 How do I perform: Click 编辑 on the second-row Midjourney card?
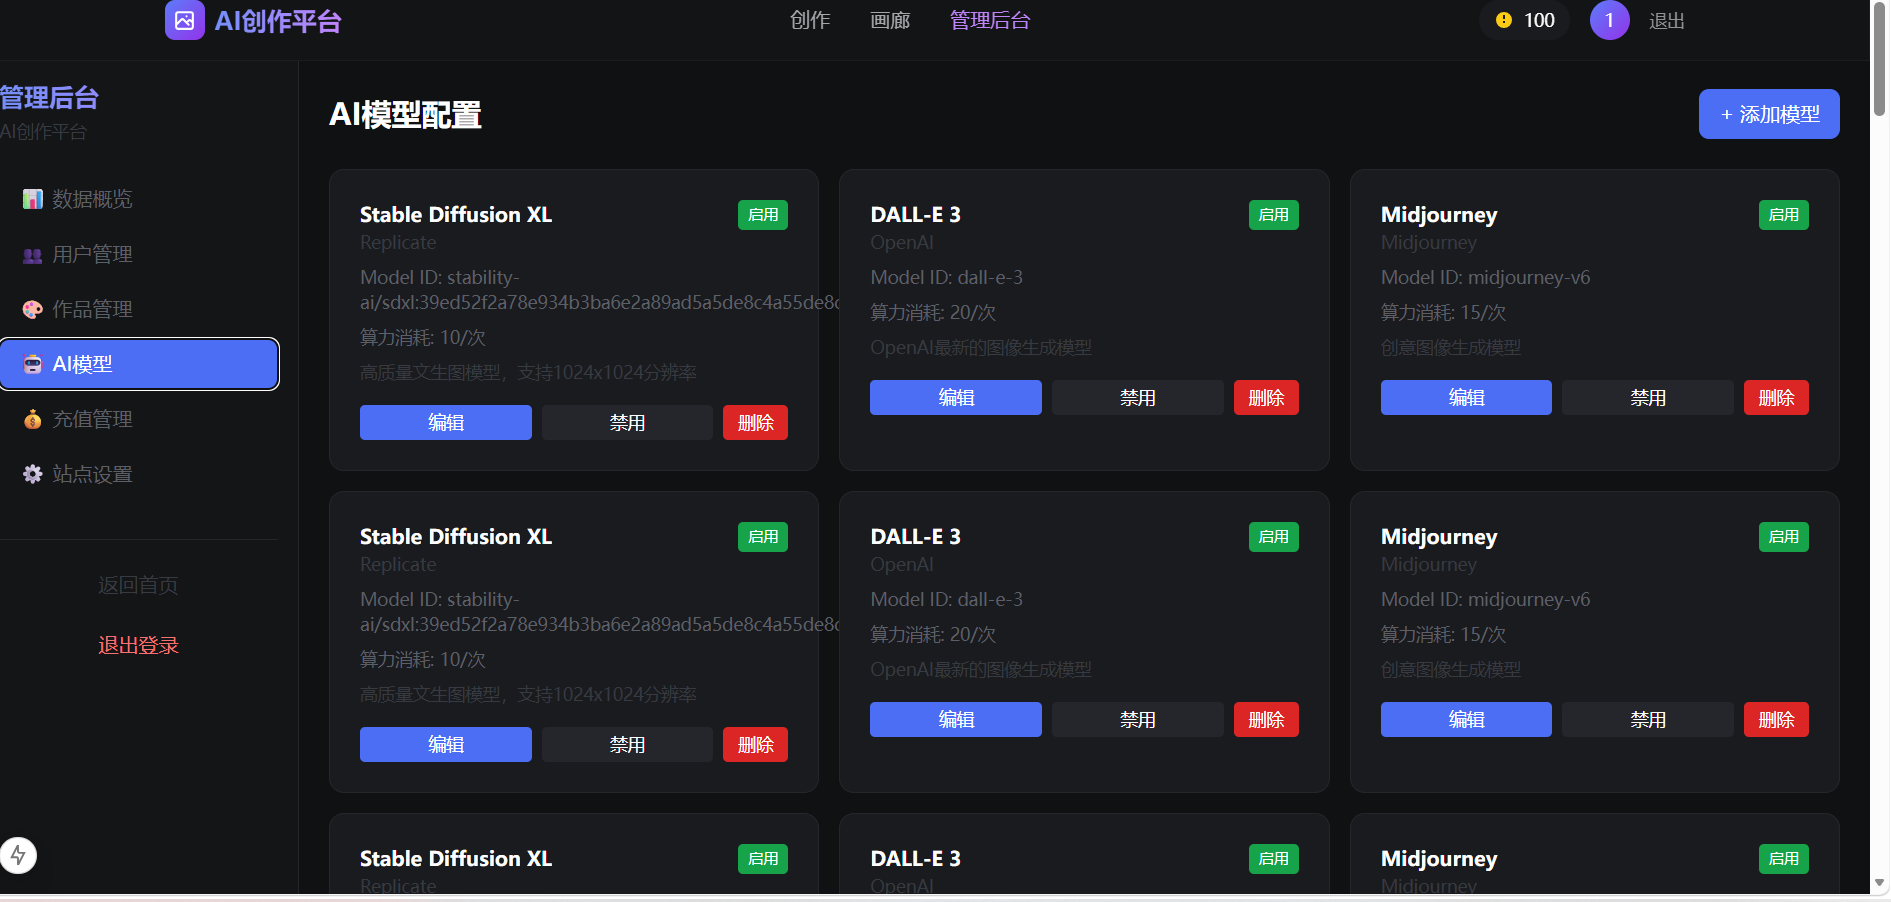[1466, 719]
